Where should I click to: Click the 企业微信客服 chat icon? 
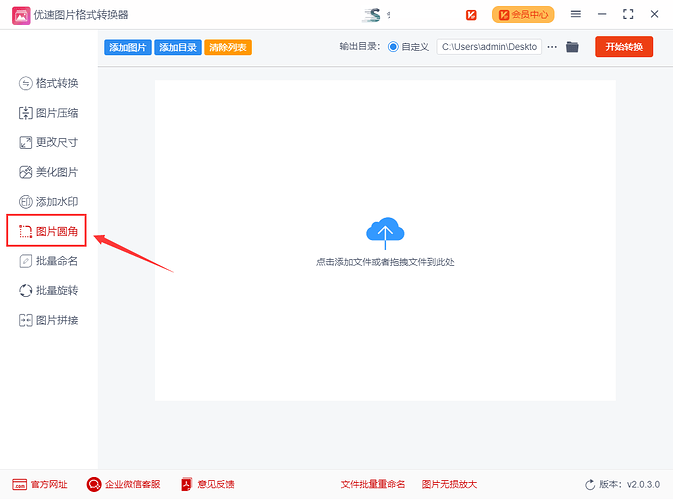click(94, 485)
